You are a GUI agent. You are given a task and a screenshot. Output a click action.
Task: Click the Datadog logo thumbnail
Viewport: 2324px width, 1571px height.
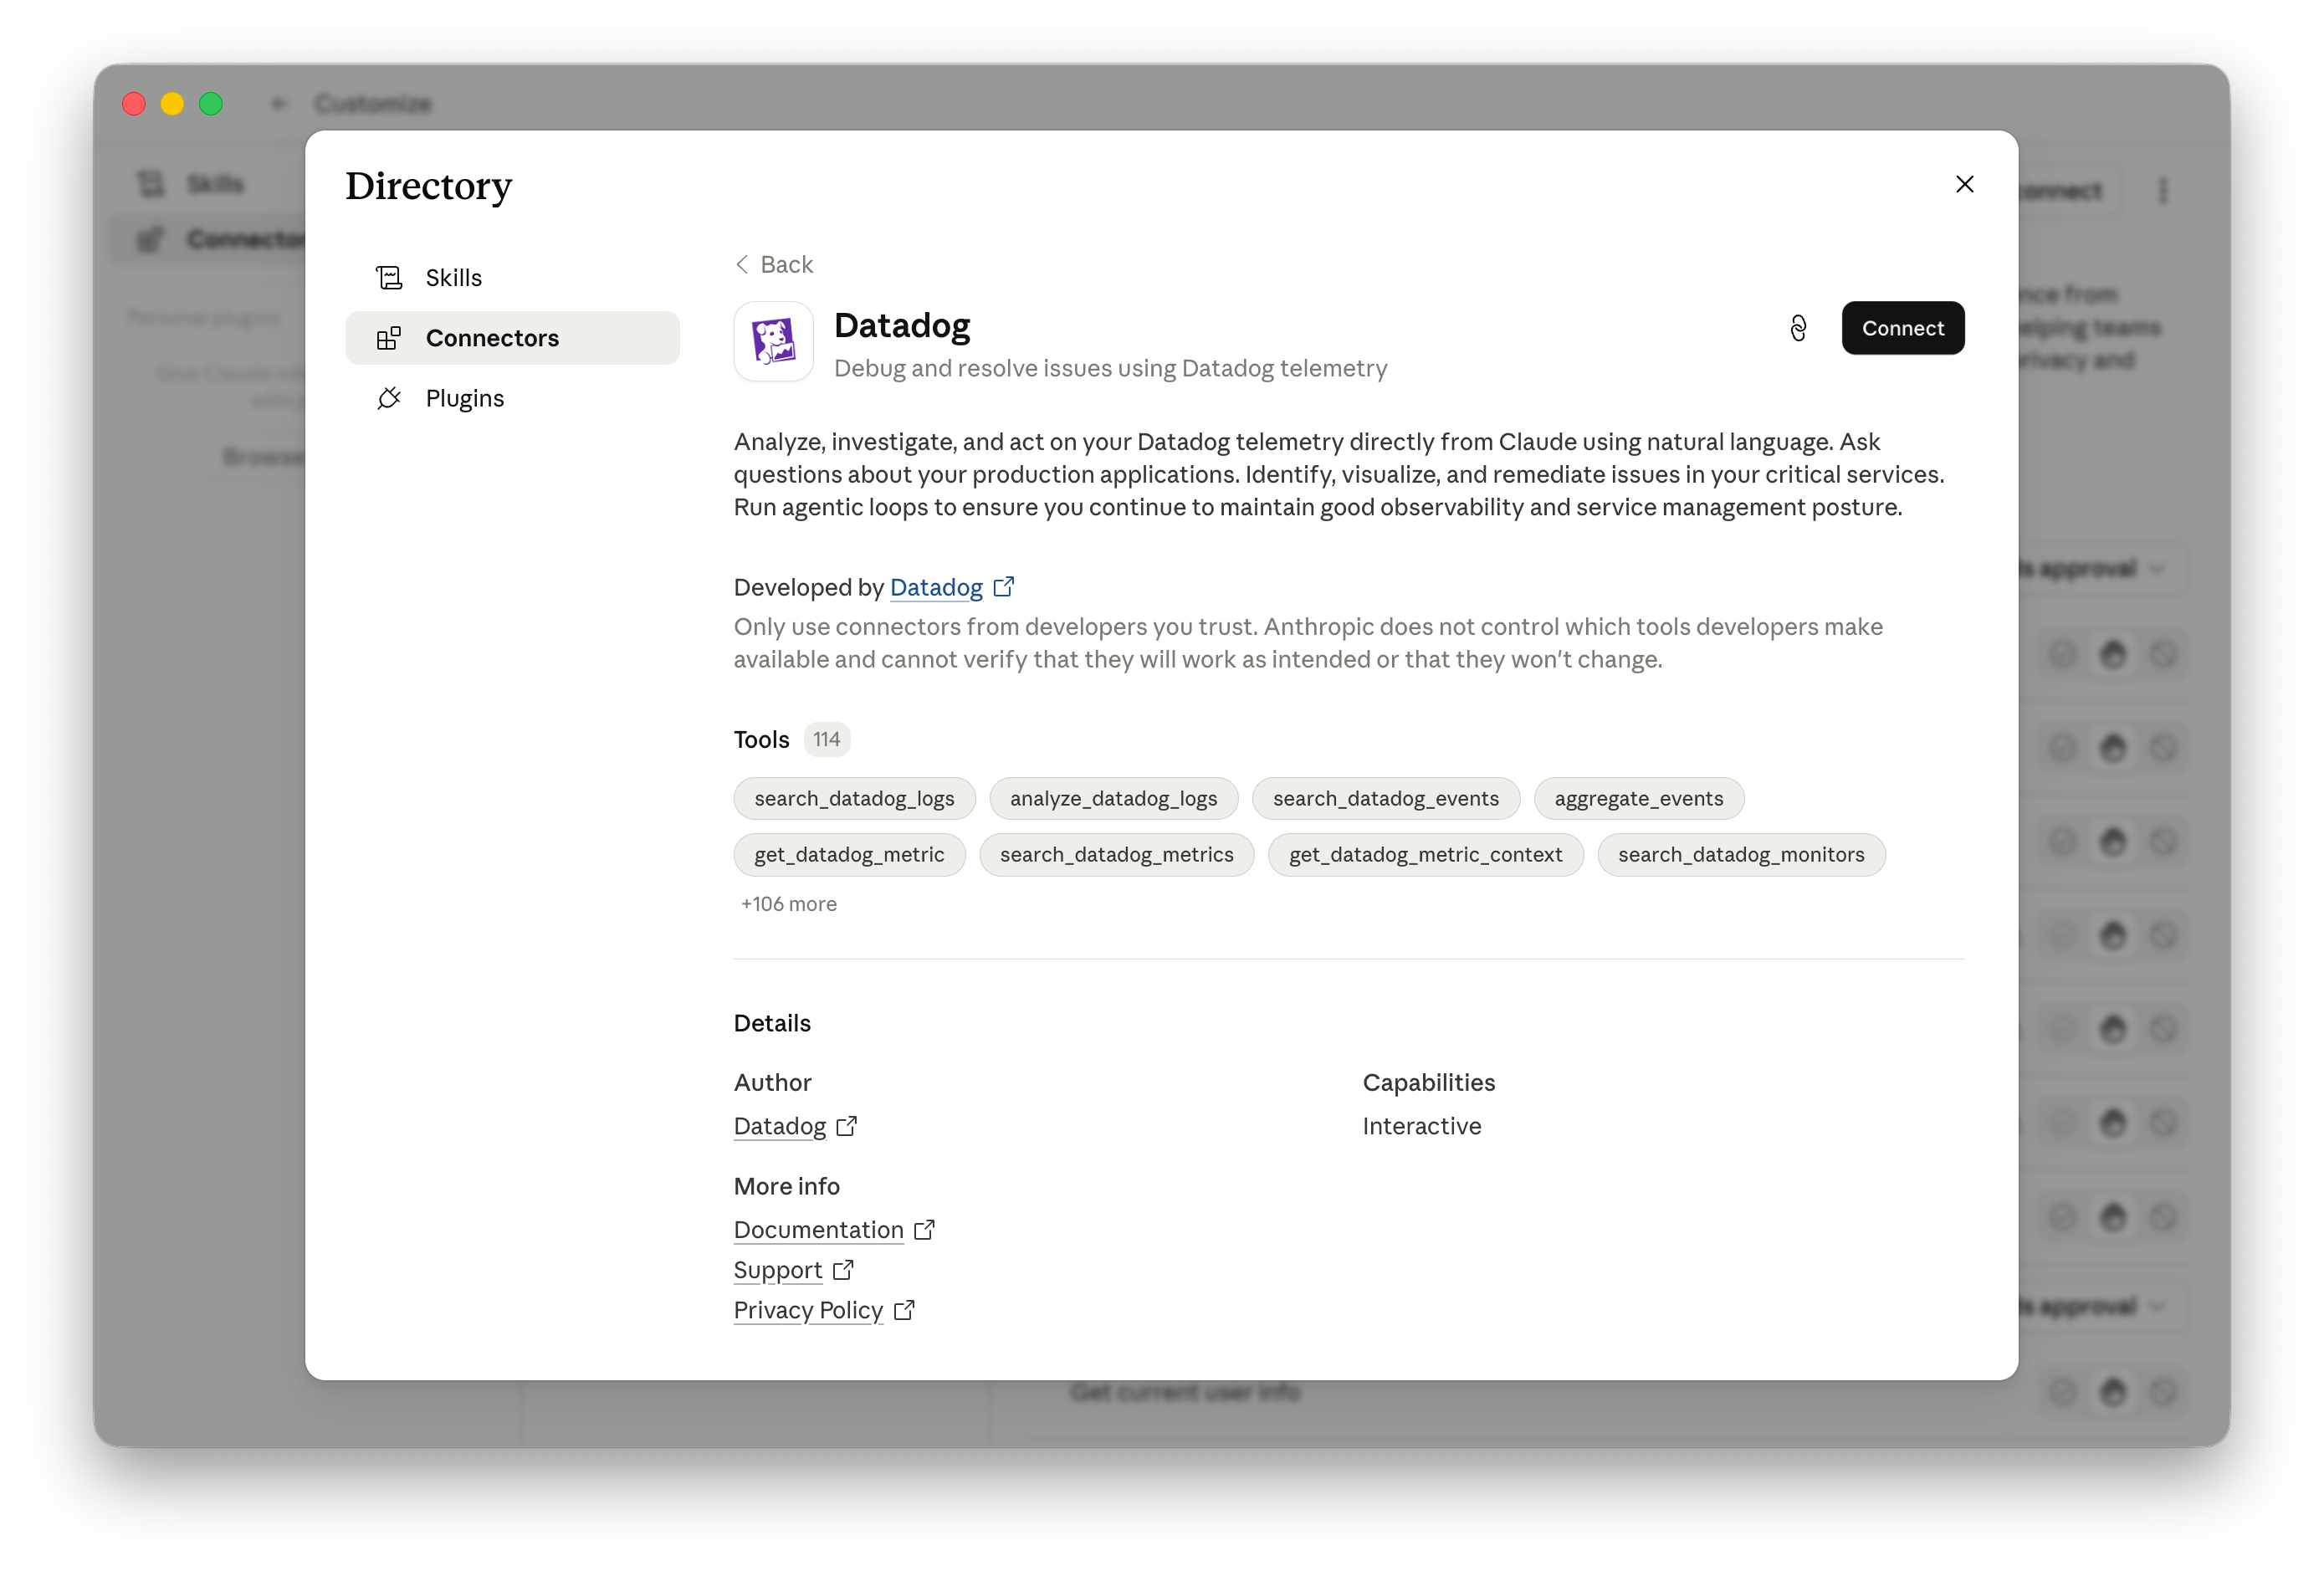pos(774,342)
